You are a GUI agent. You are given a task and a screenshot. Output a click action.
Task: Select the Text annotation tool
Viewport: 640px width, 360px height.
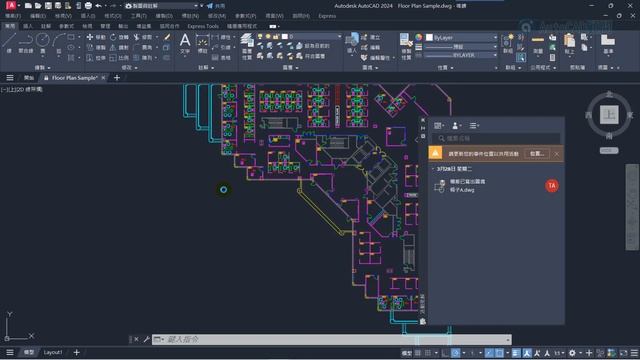[x=185, y=44]
